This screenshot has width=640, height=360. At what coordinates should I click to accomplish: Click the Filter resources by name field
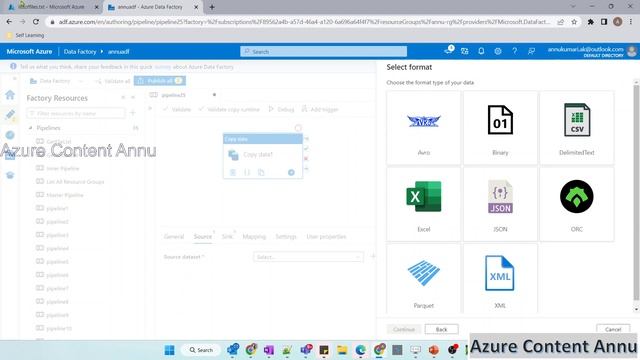(76, 113)
